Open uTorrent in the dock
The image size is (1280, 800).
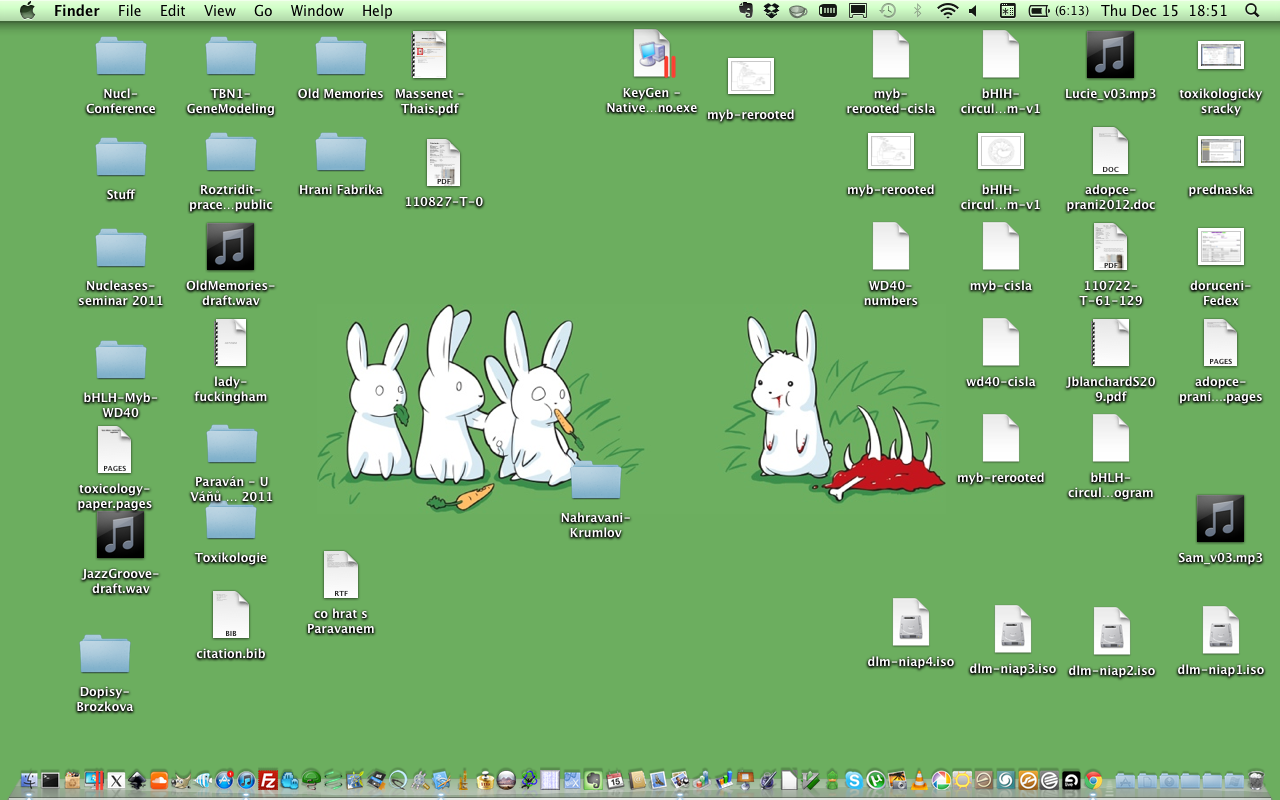point(876,780)
